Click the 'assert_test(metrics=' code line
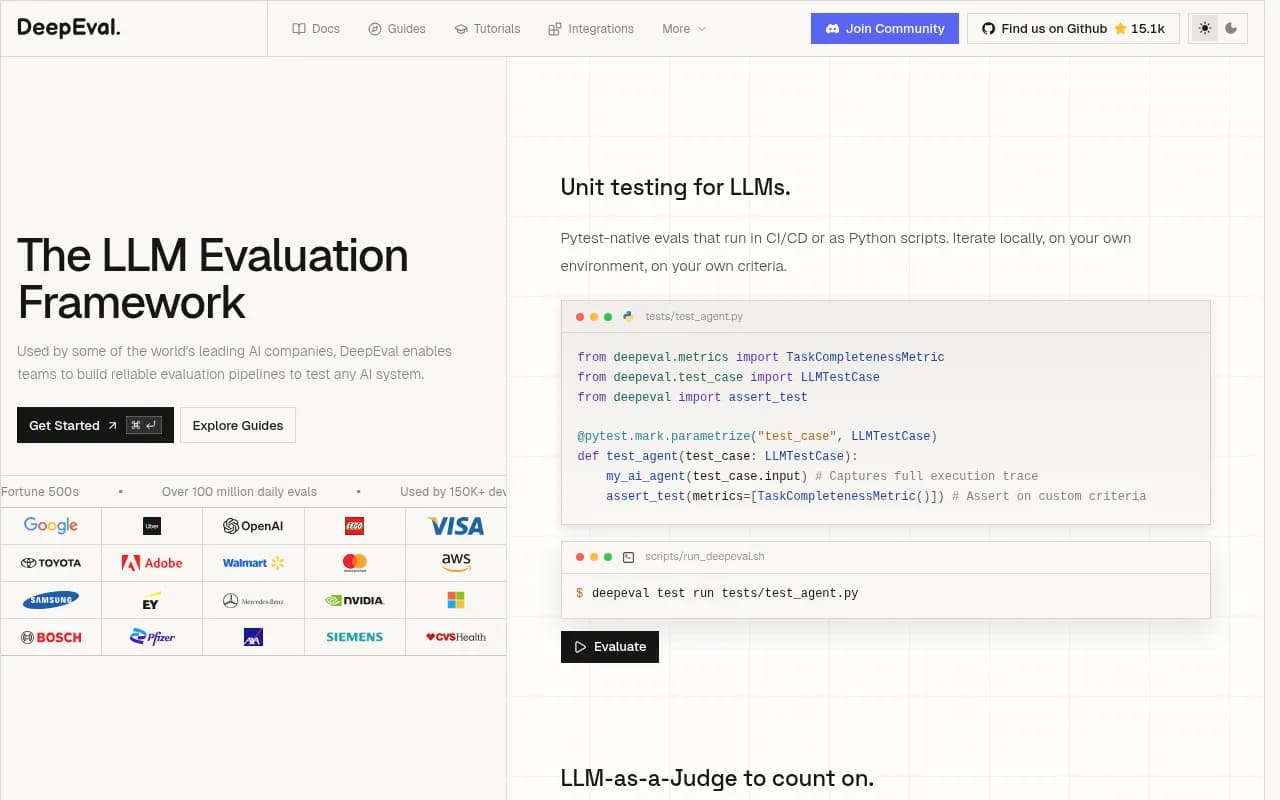The width and height of the screenshot is (1280, 800). click(x=876, y=496)
